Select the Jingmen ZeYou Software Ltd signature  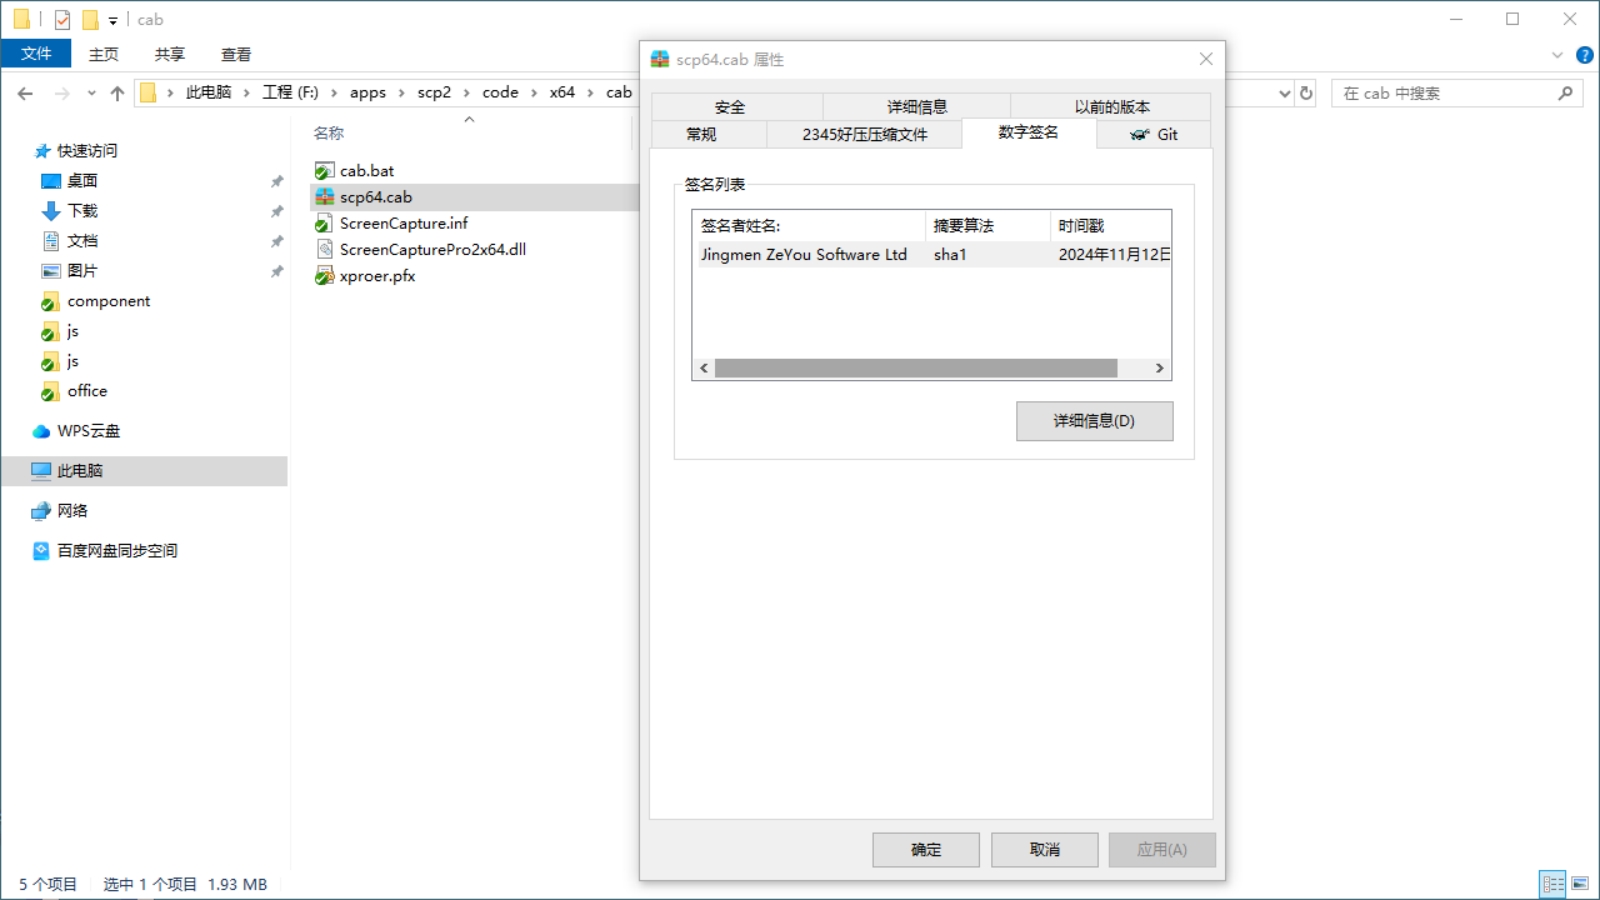point(803,255)
